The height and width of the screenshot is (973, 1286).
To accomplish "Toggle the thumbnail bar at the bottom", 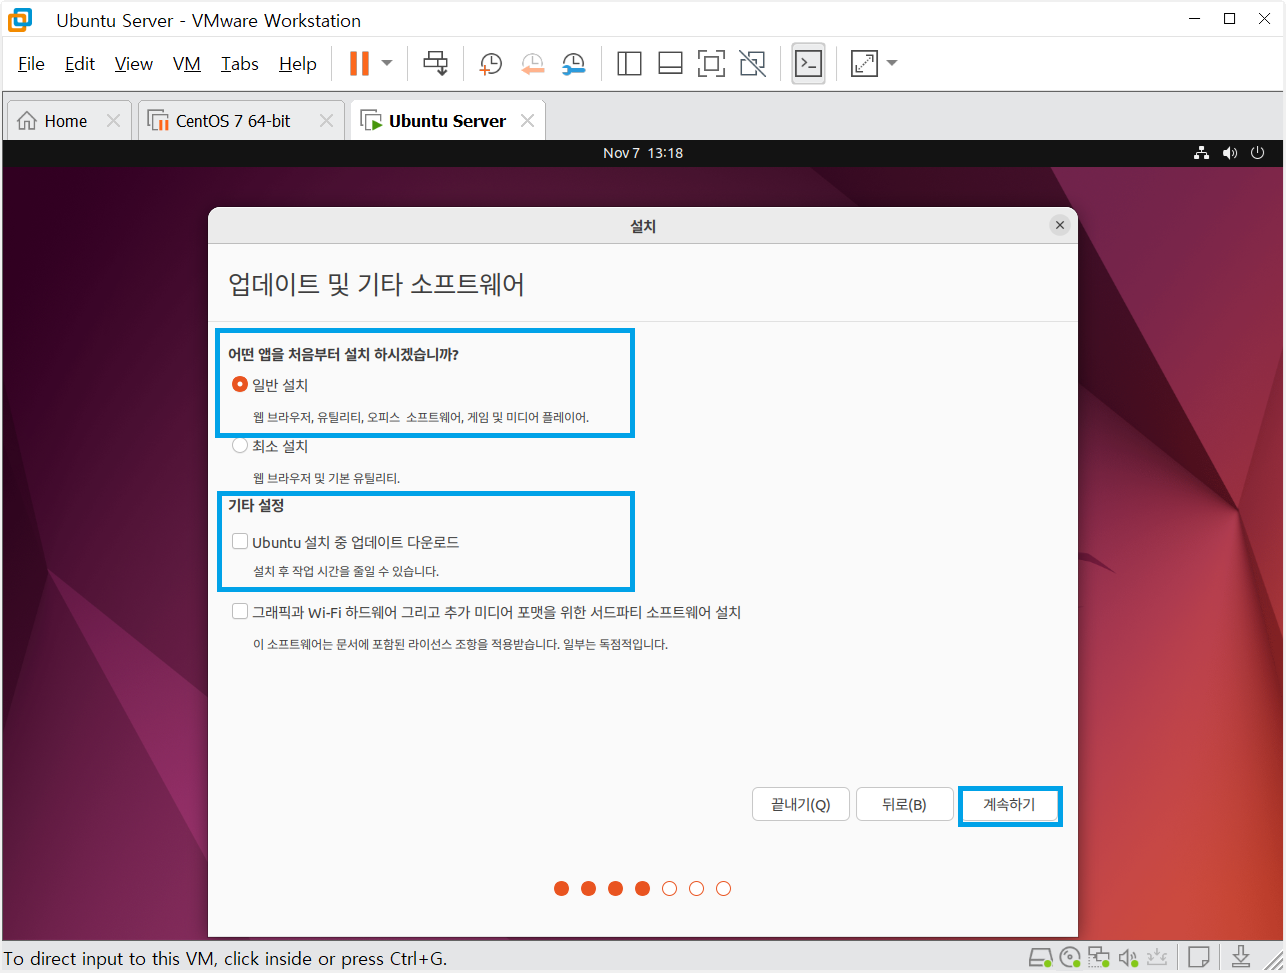I will point(670,64).
